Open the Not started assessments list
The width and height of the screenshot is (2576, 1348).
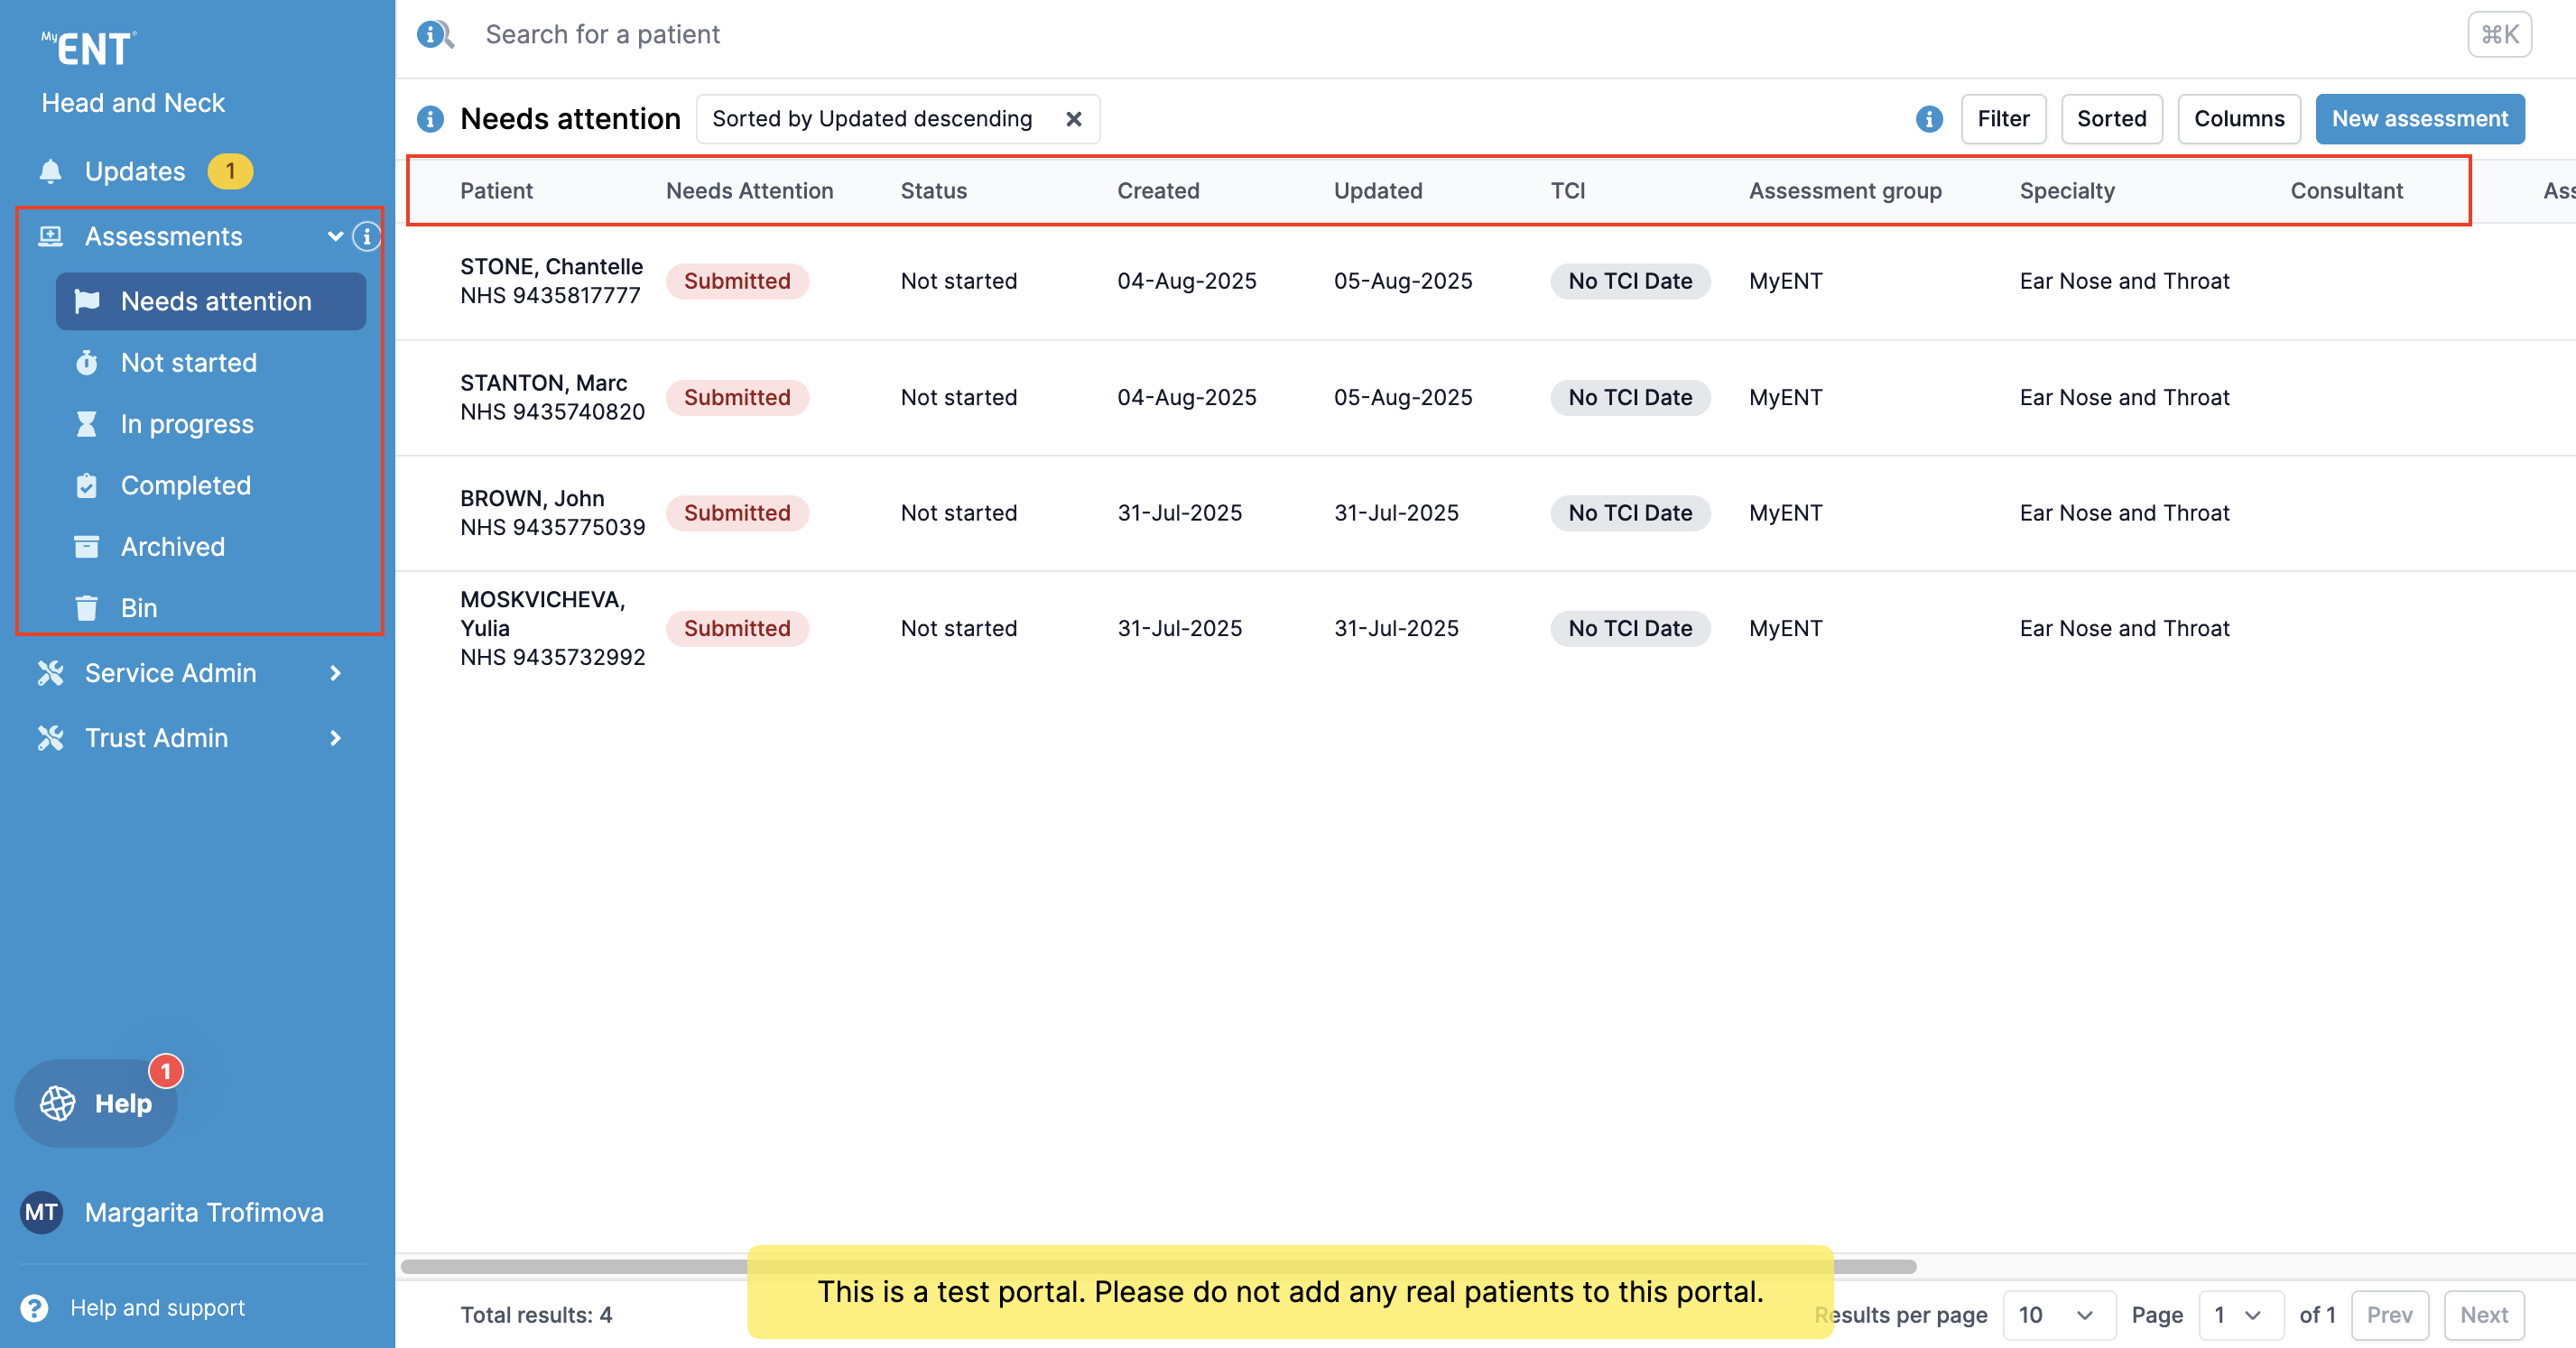coord(188,363)
